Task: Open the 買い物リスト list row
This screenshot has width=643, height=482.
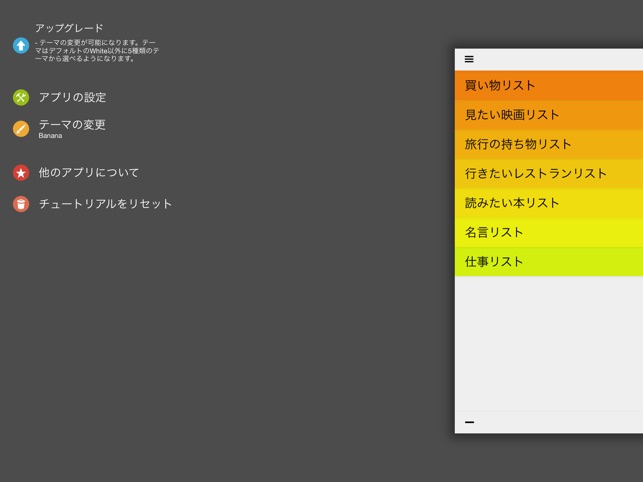Action: 549,85
